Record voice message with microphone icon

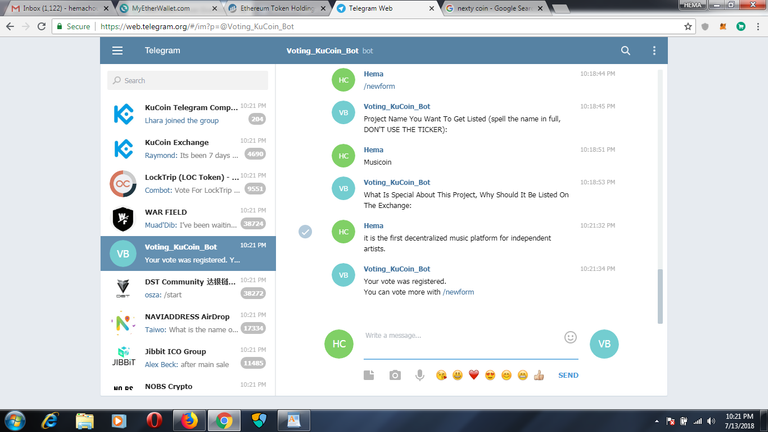(420, 375)
